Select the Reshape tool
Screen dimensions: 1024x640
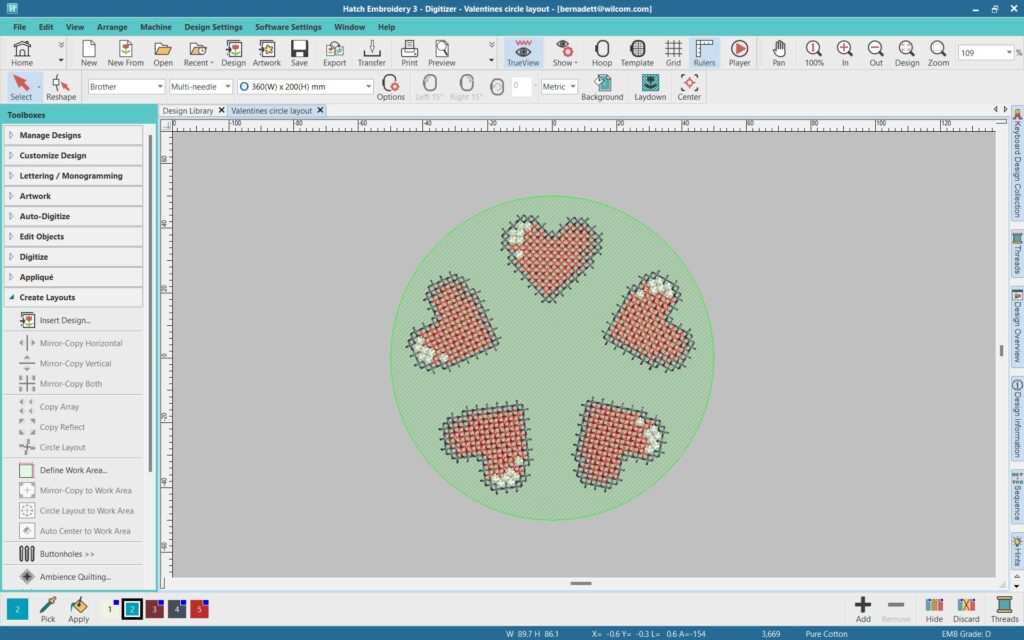pyautogui.click(x=60, y=87)
